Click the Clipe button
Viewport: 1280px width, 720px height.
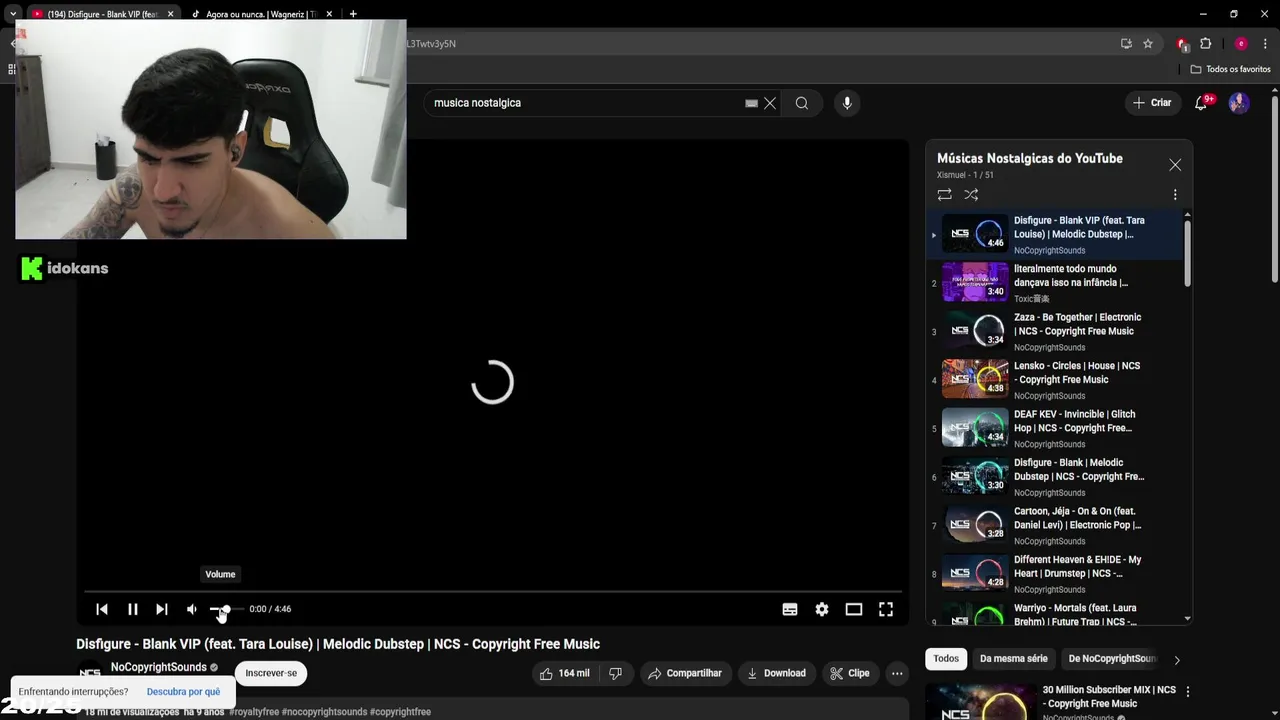click(850, 673)
